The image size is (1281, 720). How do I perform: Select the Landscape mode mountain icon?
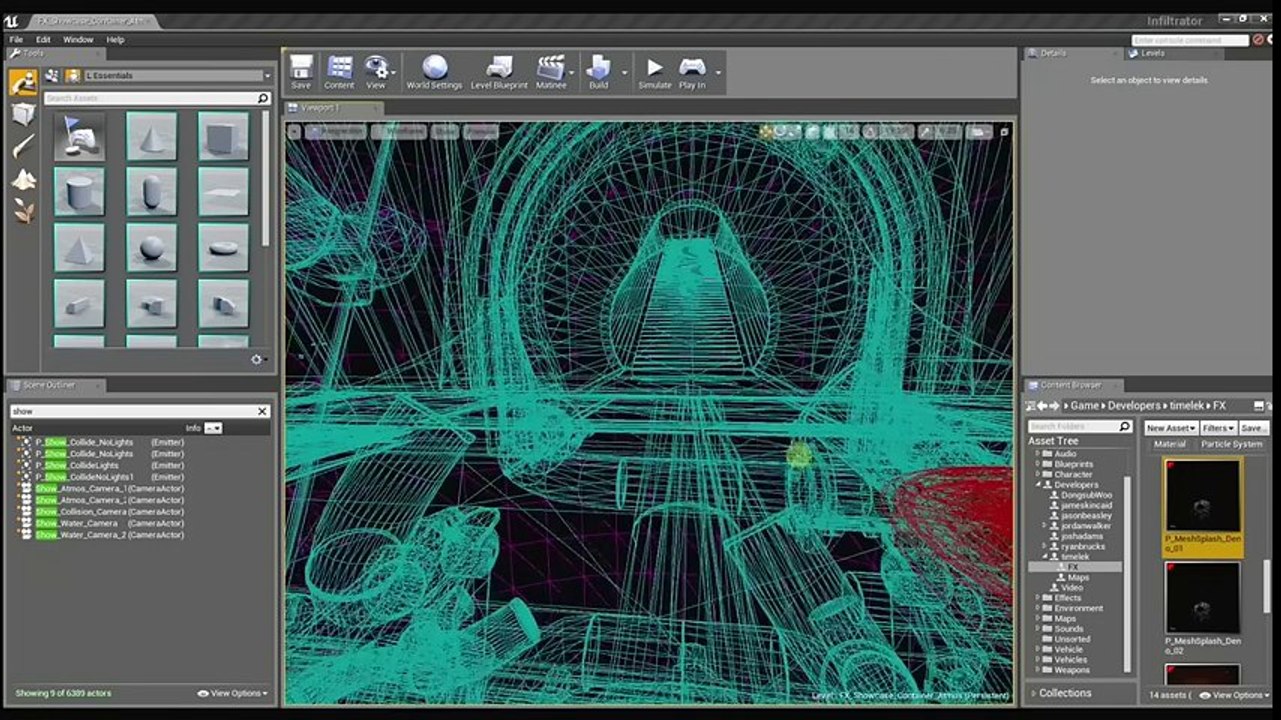(23, 179)
